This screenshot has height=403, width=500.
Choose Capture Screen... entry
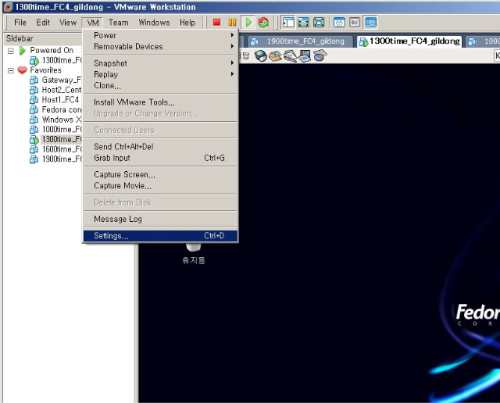click(160, 174)
